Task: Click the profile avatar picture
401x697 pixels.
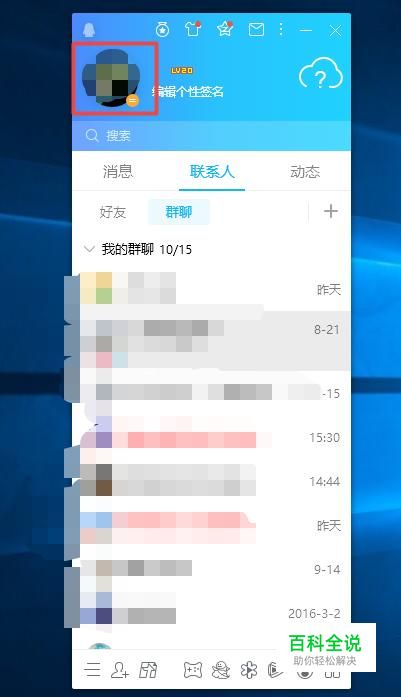Action: pos(112,78)
